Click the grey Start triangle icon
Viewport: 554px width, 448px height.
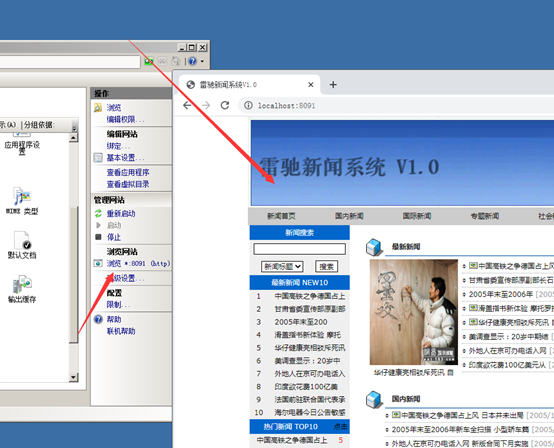pos(99,225)
